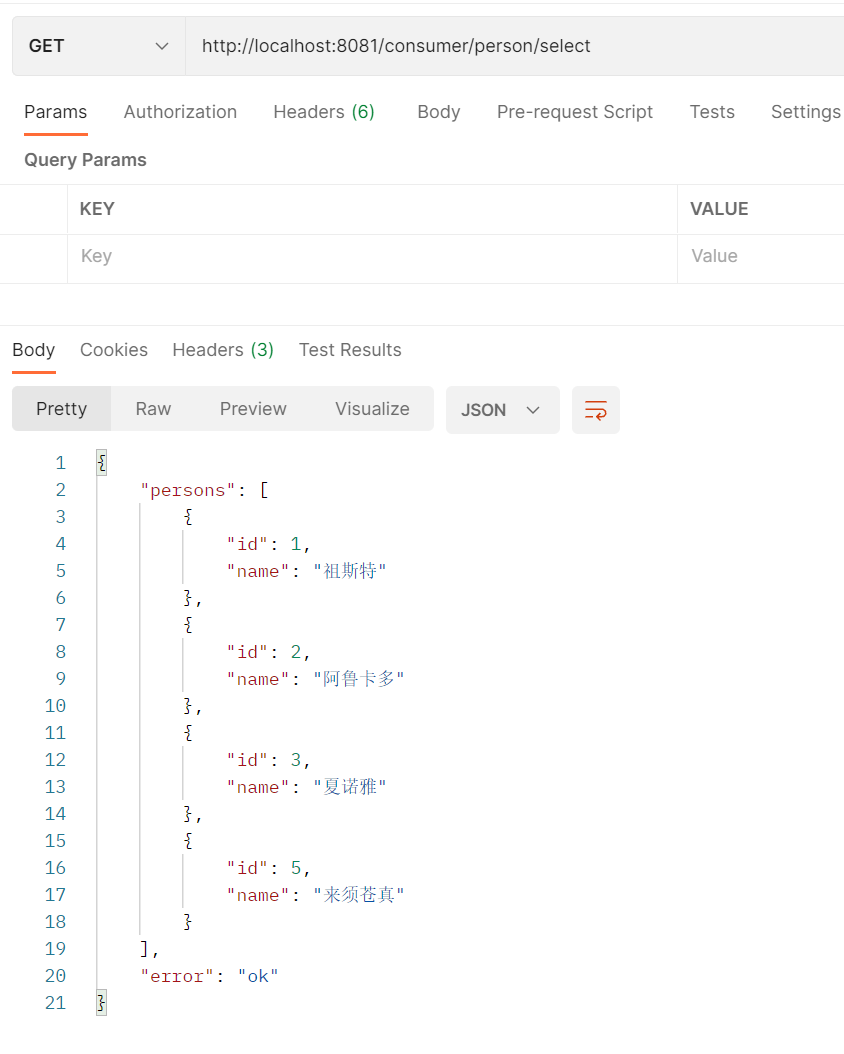View response Cookies tab
844x1054 pixels.
[114, 350]
